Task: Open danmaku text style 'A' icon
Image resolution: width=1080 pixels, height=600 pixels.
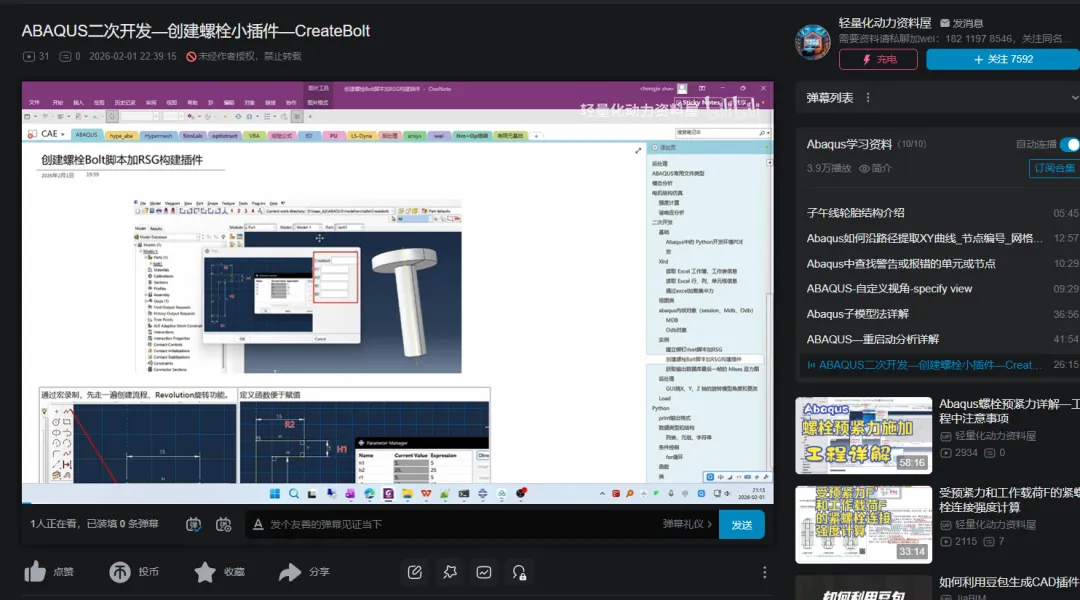Action: click(x=258, y=524)
